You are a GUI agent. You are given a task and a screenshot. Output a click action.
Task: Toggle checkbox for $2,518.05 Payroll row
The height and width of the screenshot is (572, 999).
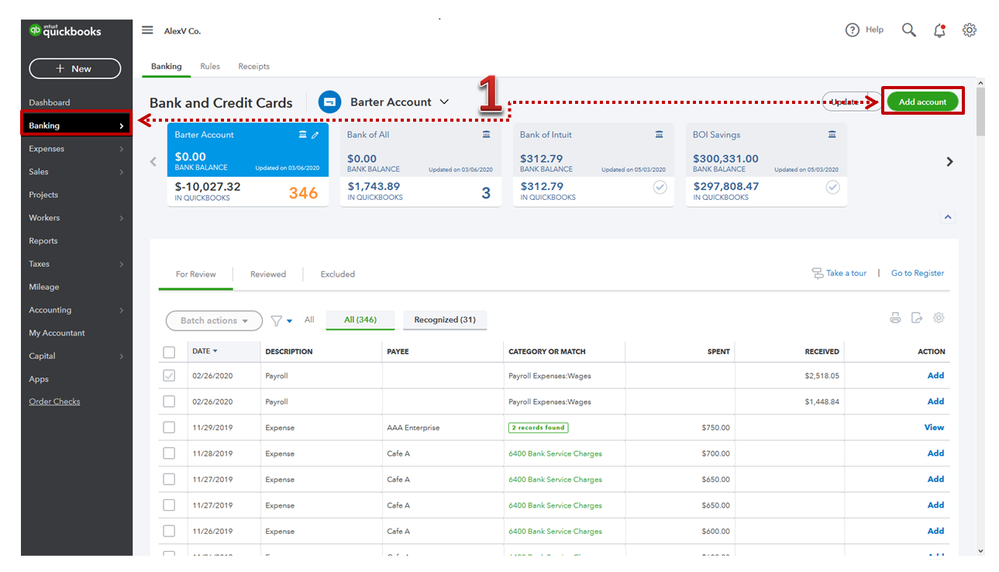coord(169,376)
